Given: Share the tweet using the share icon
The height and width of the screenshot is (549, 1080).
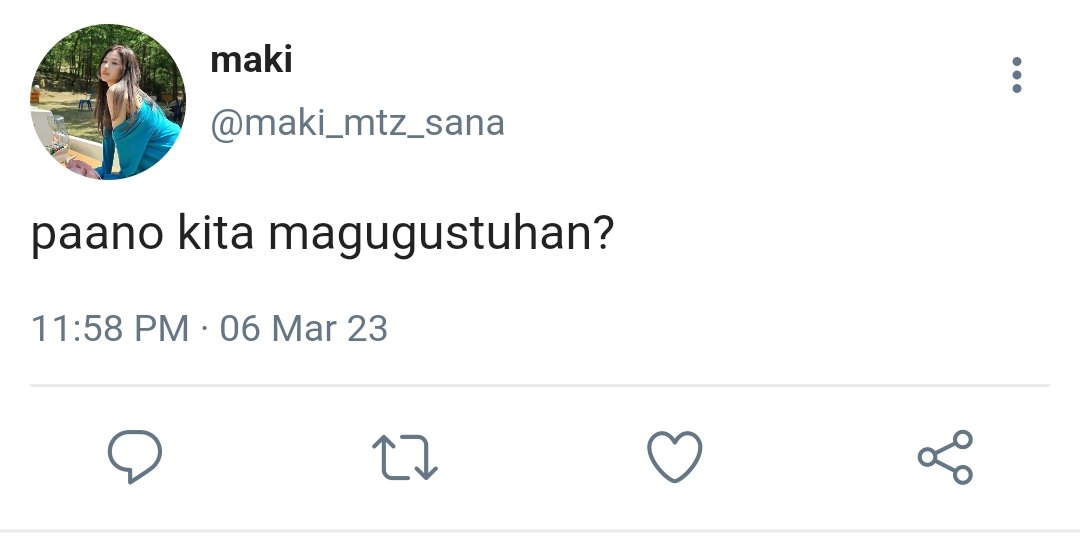Looking at the screenshot, I should click(945, 457).
